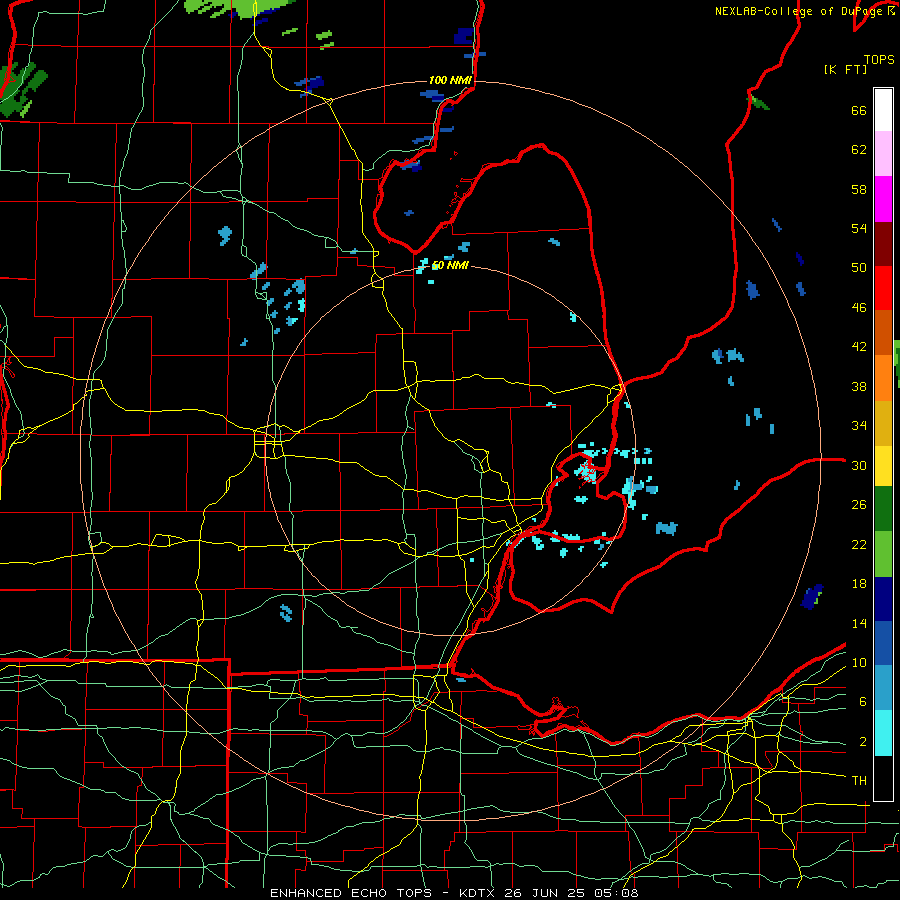This screenshot has width=900, height=900.
Task: Click the "42" legend value
Action: [859, 347]
